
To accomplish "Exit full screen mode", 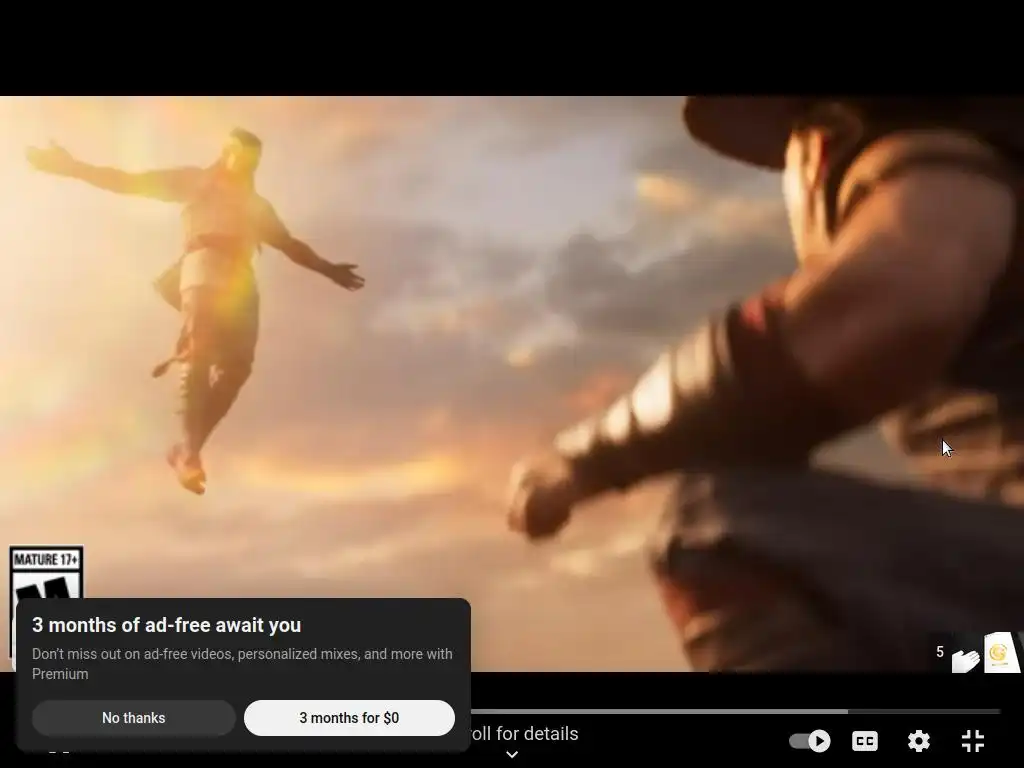I will [973, 741].
